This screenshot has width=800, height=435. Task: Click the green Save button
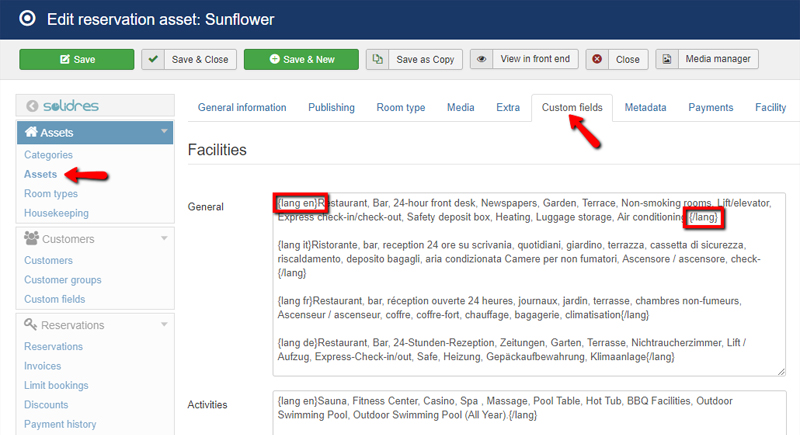(76, 59)
